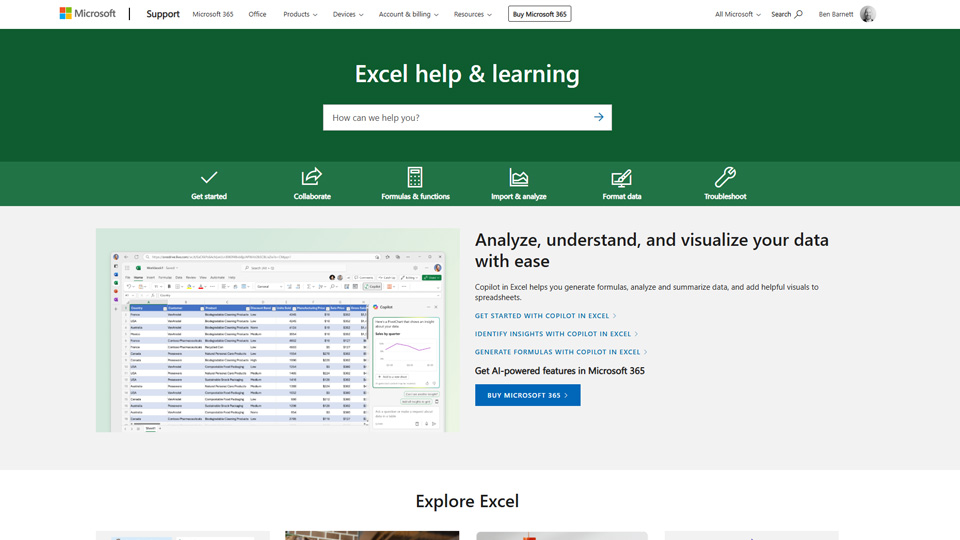Open Formulas & functions calculator icon
The width and height of the screenshot is (960, 540).
(415, 177)
